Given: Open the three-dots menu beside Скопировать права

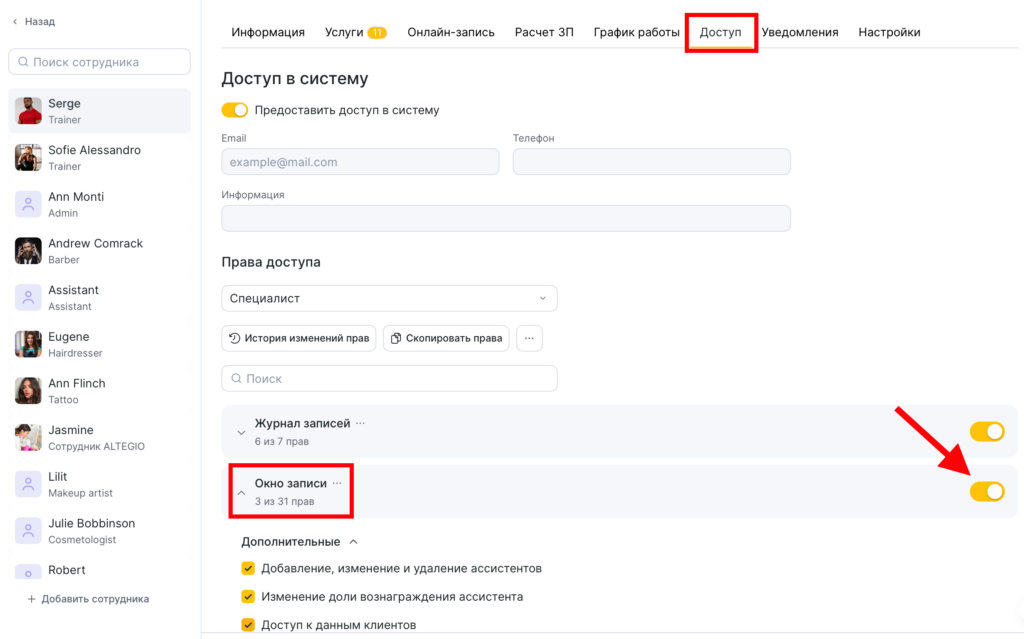Looking at the screenshot, I should click(x=529, y=338).
